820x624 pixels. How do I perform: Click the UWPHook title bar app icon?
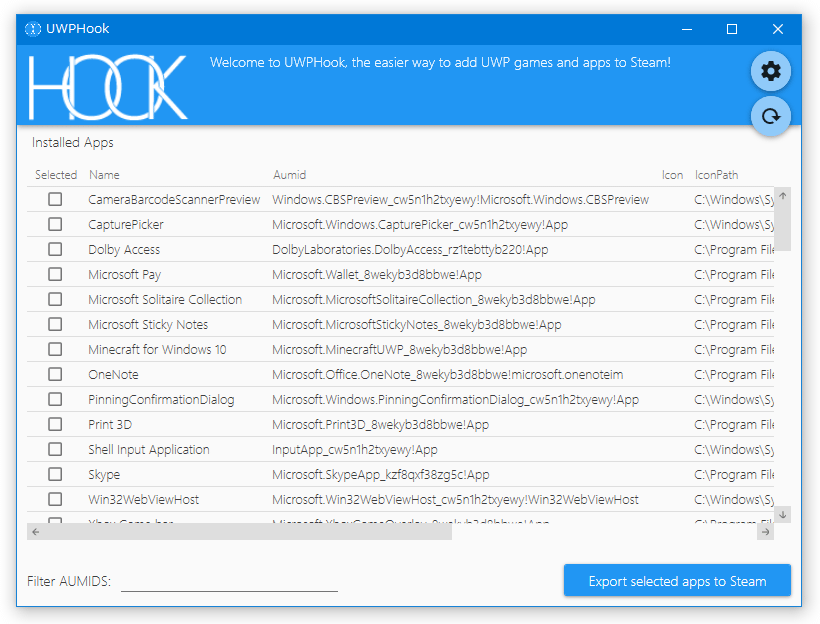[x=33, y=29]
